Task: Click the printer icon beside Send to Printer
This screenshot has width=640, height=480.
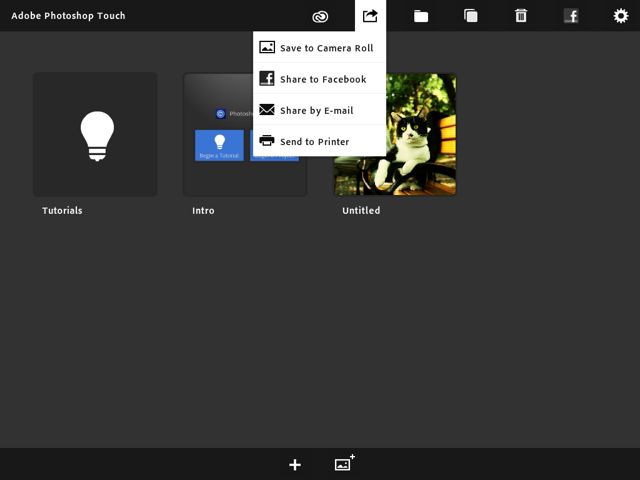Action: pyautogui.click(x=267, y=140)
